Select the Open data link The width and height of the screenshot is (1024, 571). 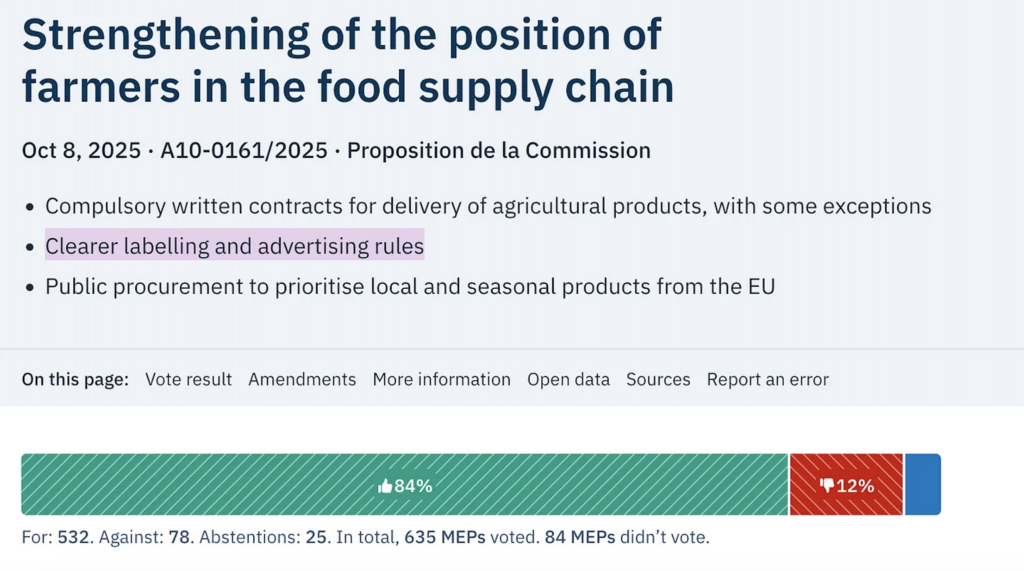point(568,380)
